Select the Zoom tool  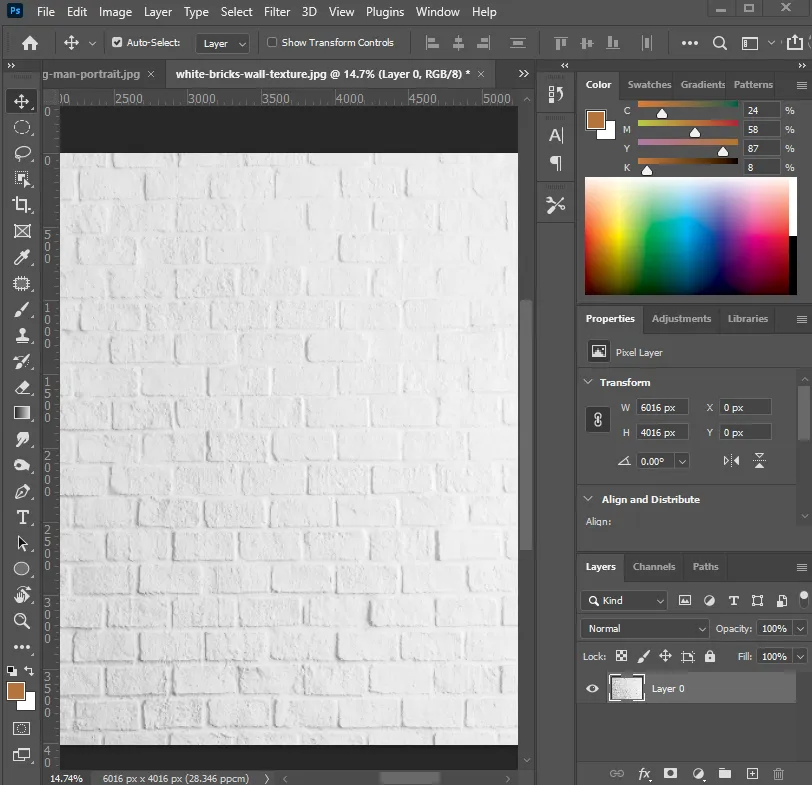point(22,621)
